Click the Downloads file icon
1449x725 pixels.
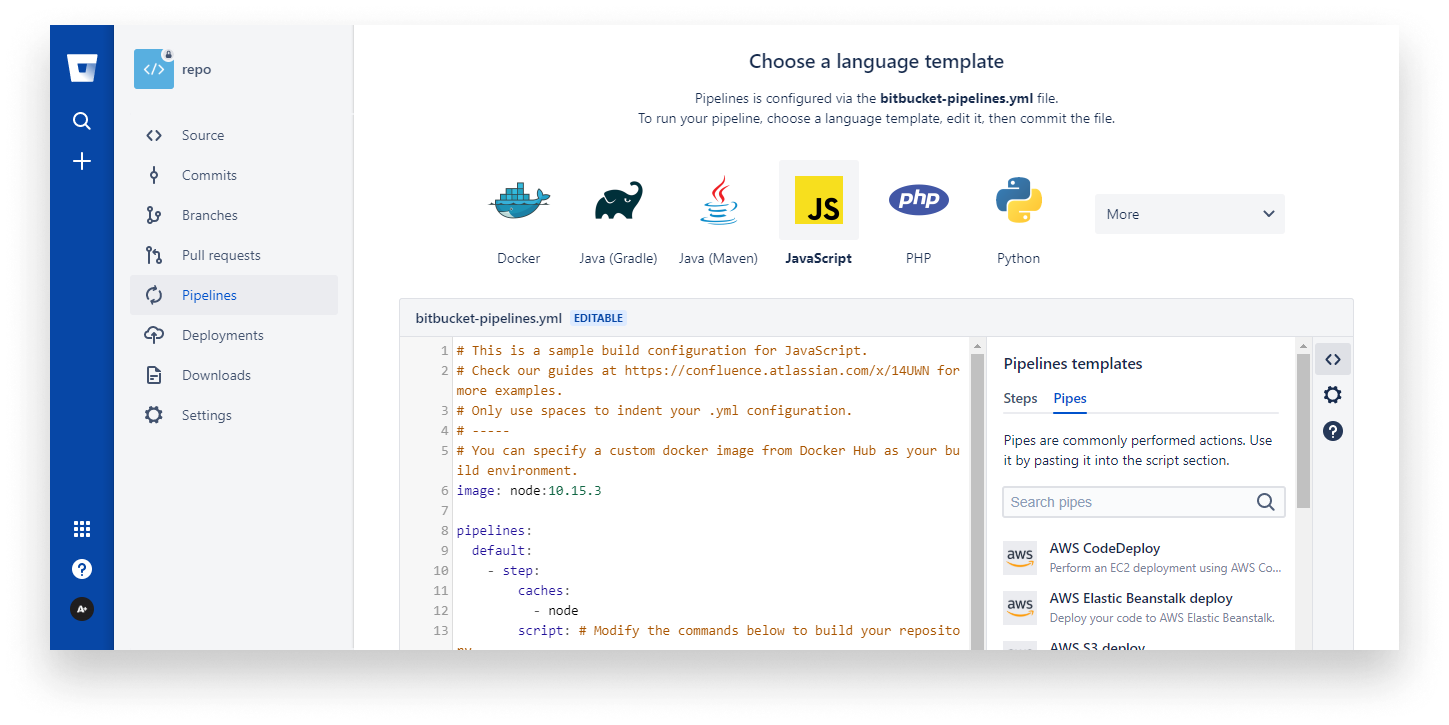pos(153,375)
